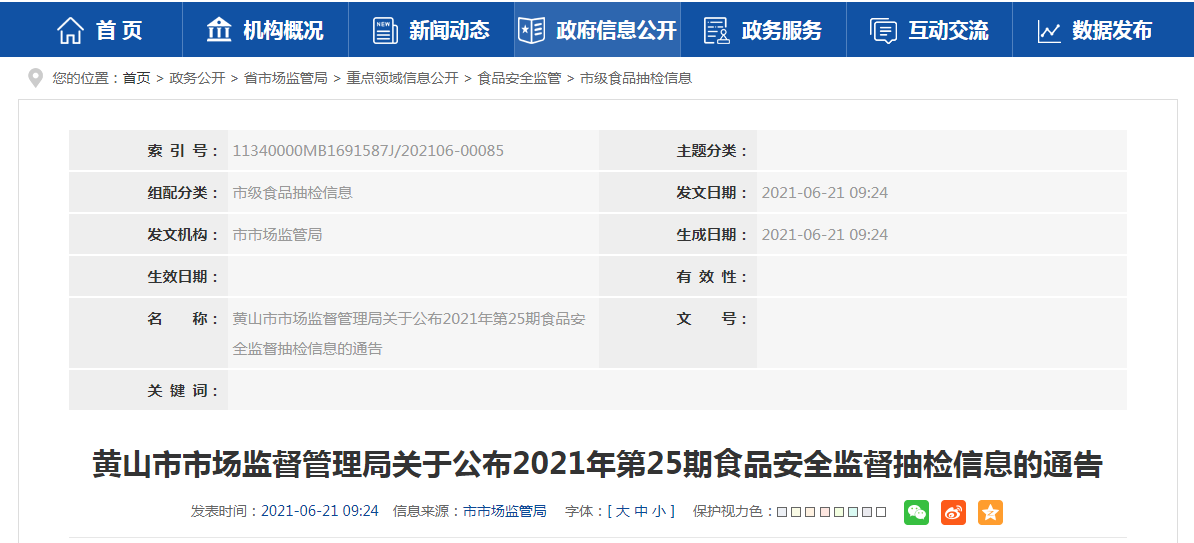Click the gray notice title in the 名称 row

(x=409, y=334)
